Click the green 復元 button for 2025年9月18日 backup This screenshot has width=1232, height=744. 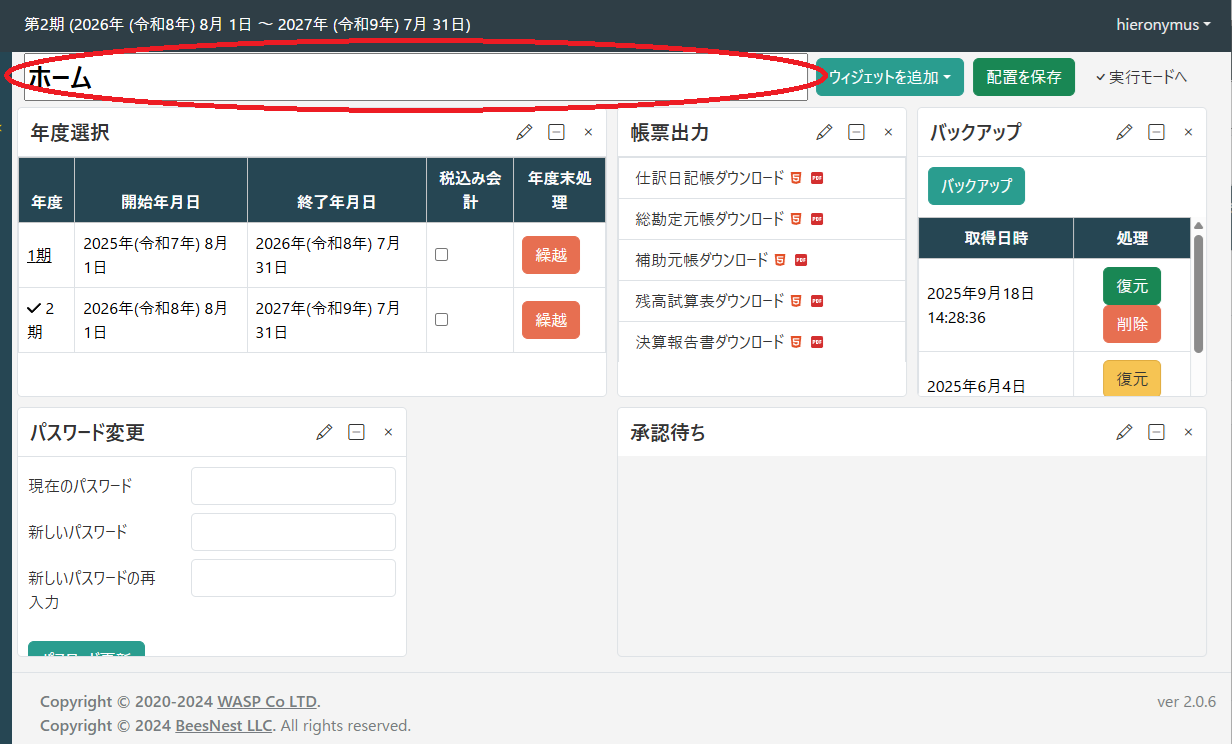[1131, 286]
